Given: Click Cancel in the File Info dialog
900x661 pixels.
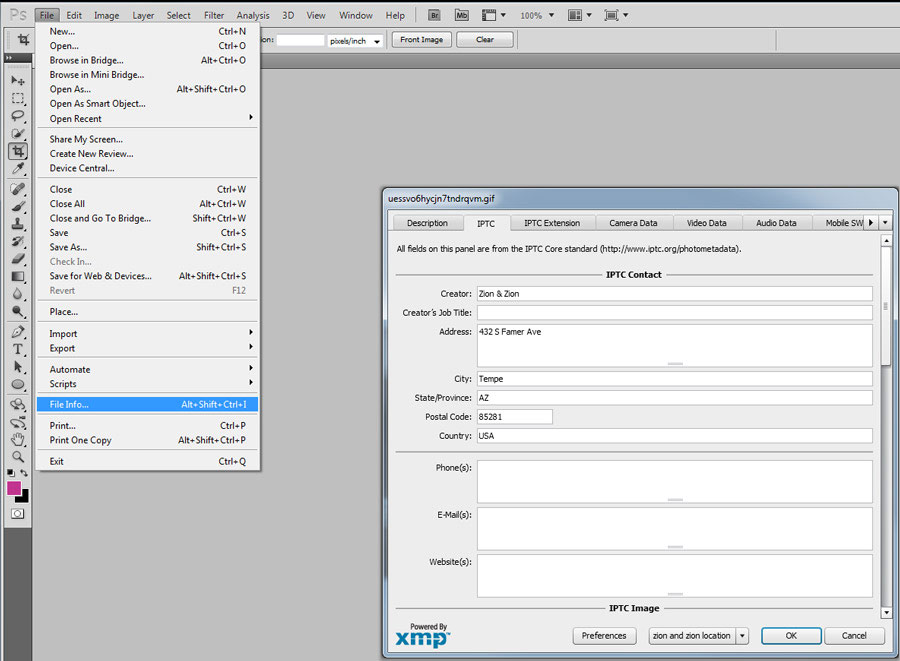Looking at the screenshot, I should tap(854, 636).
